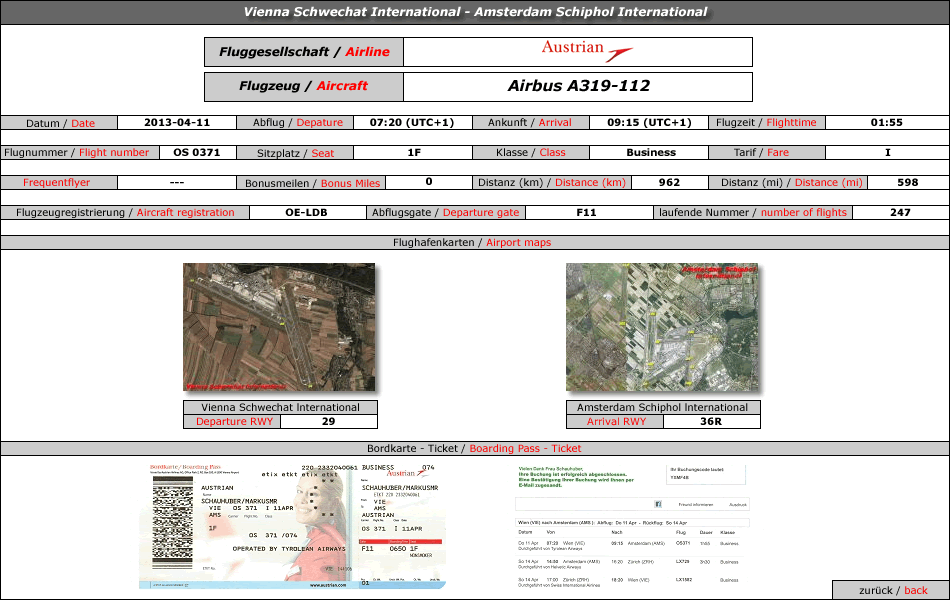
Task: Click the date value 2013-04-11
Action: (x=177, y=123)
